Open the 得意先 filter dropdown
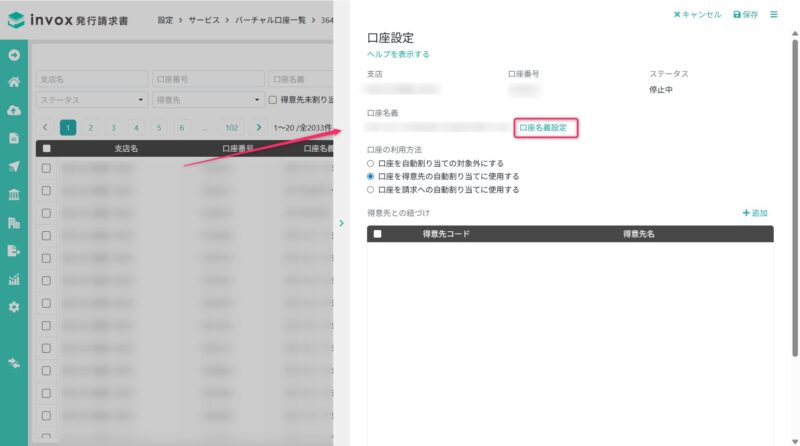800x446 pixels. coord(208,100)
